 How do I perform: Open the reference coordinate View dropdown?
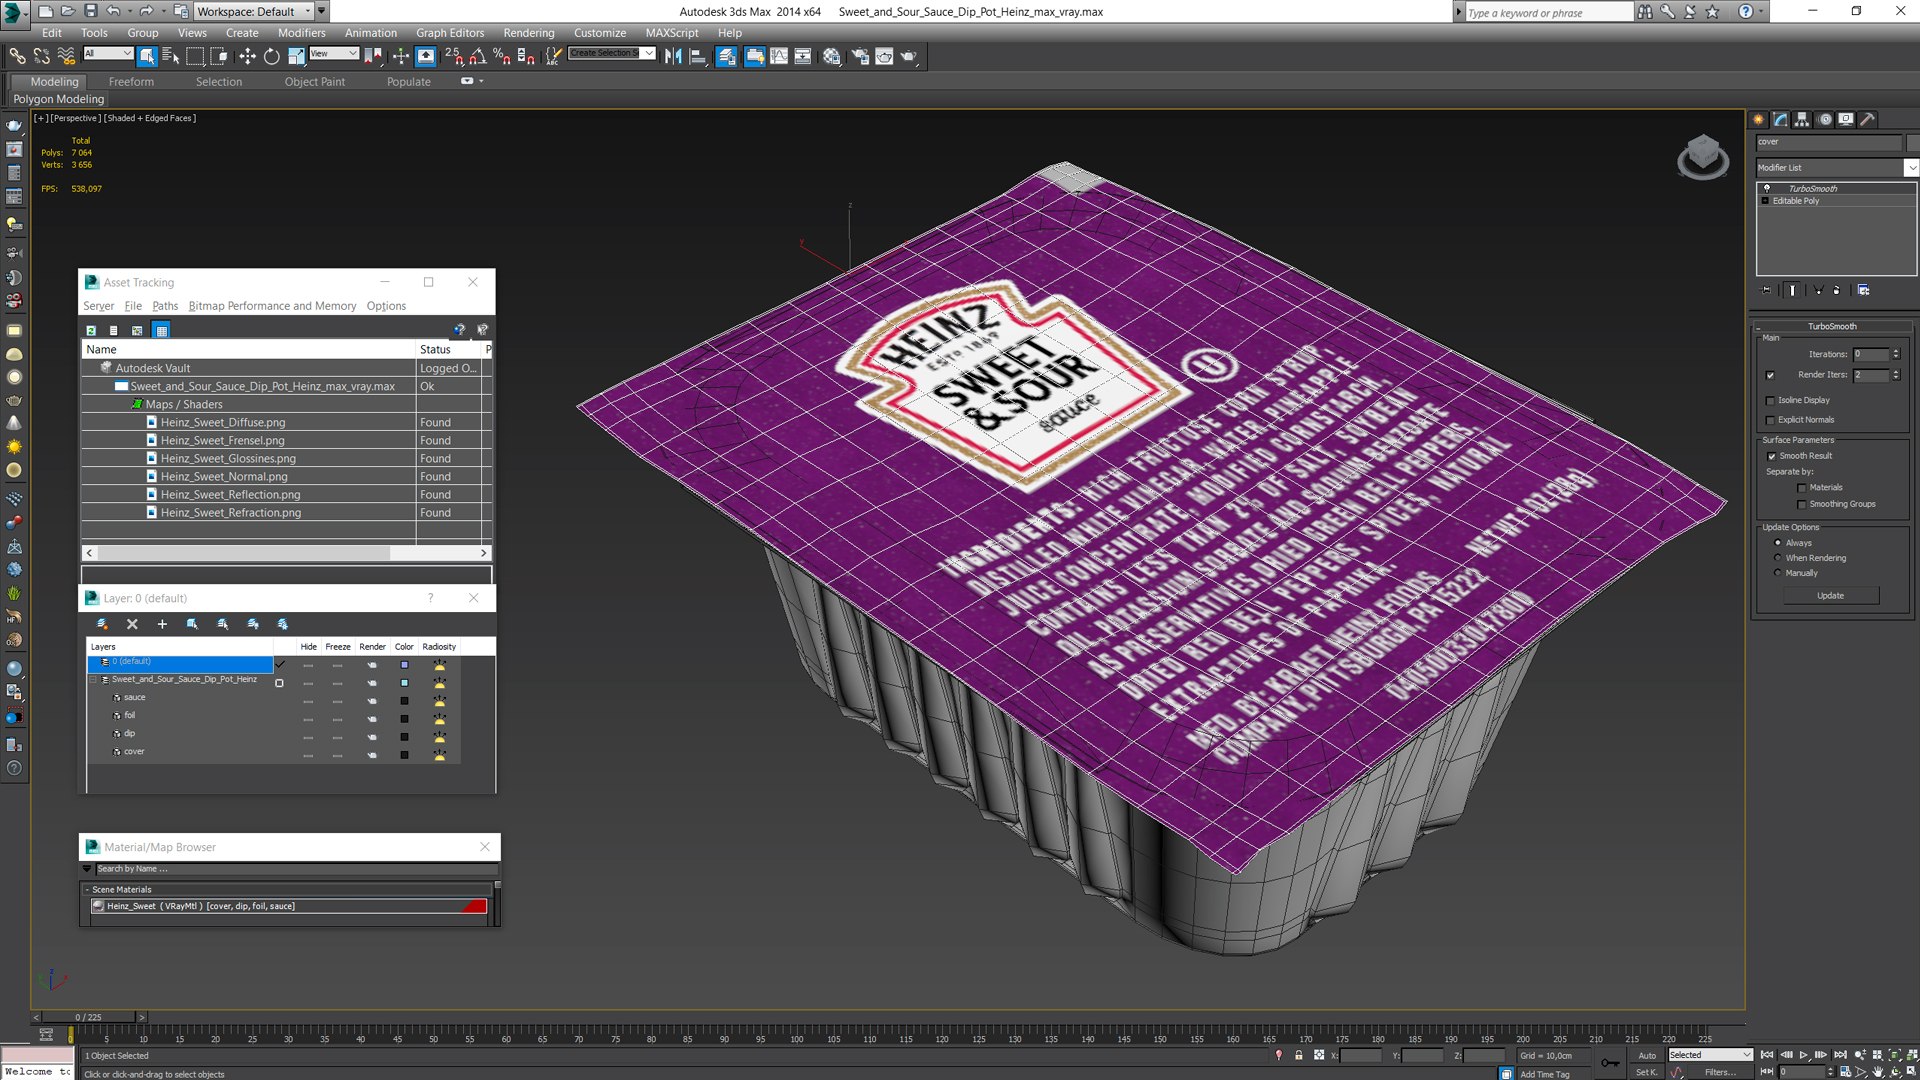pos(334,53)
